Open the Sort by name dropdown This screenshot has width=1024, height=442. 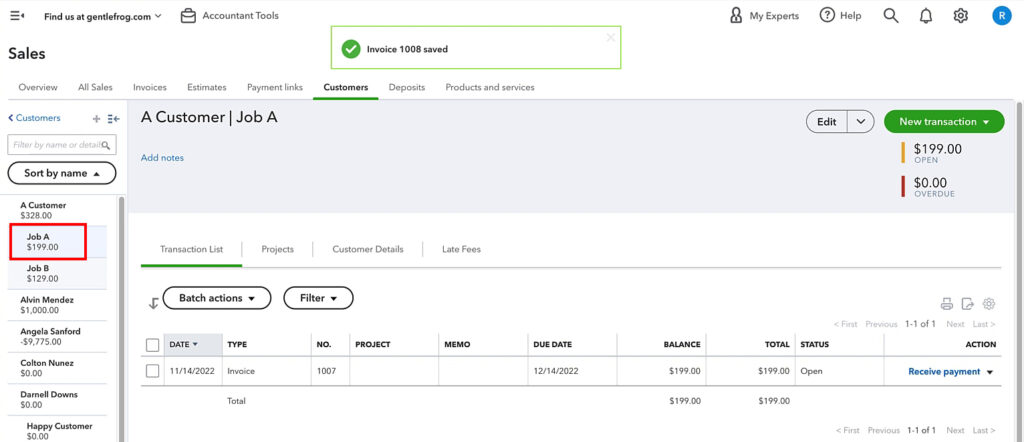62,173
